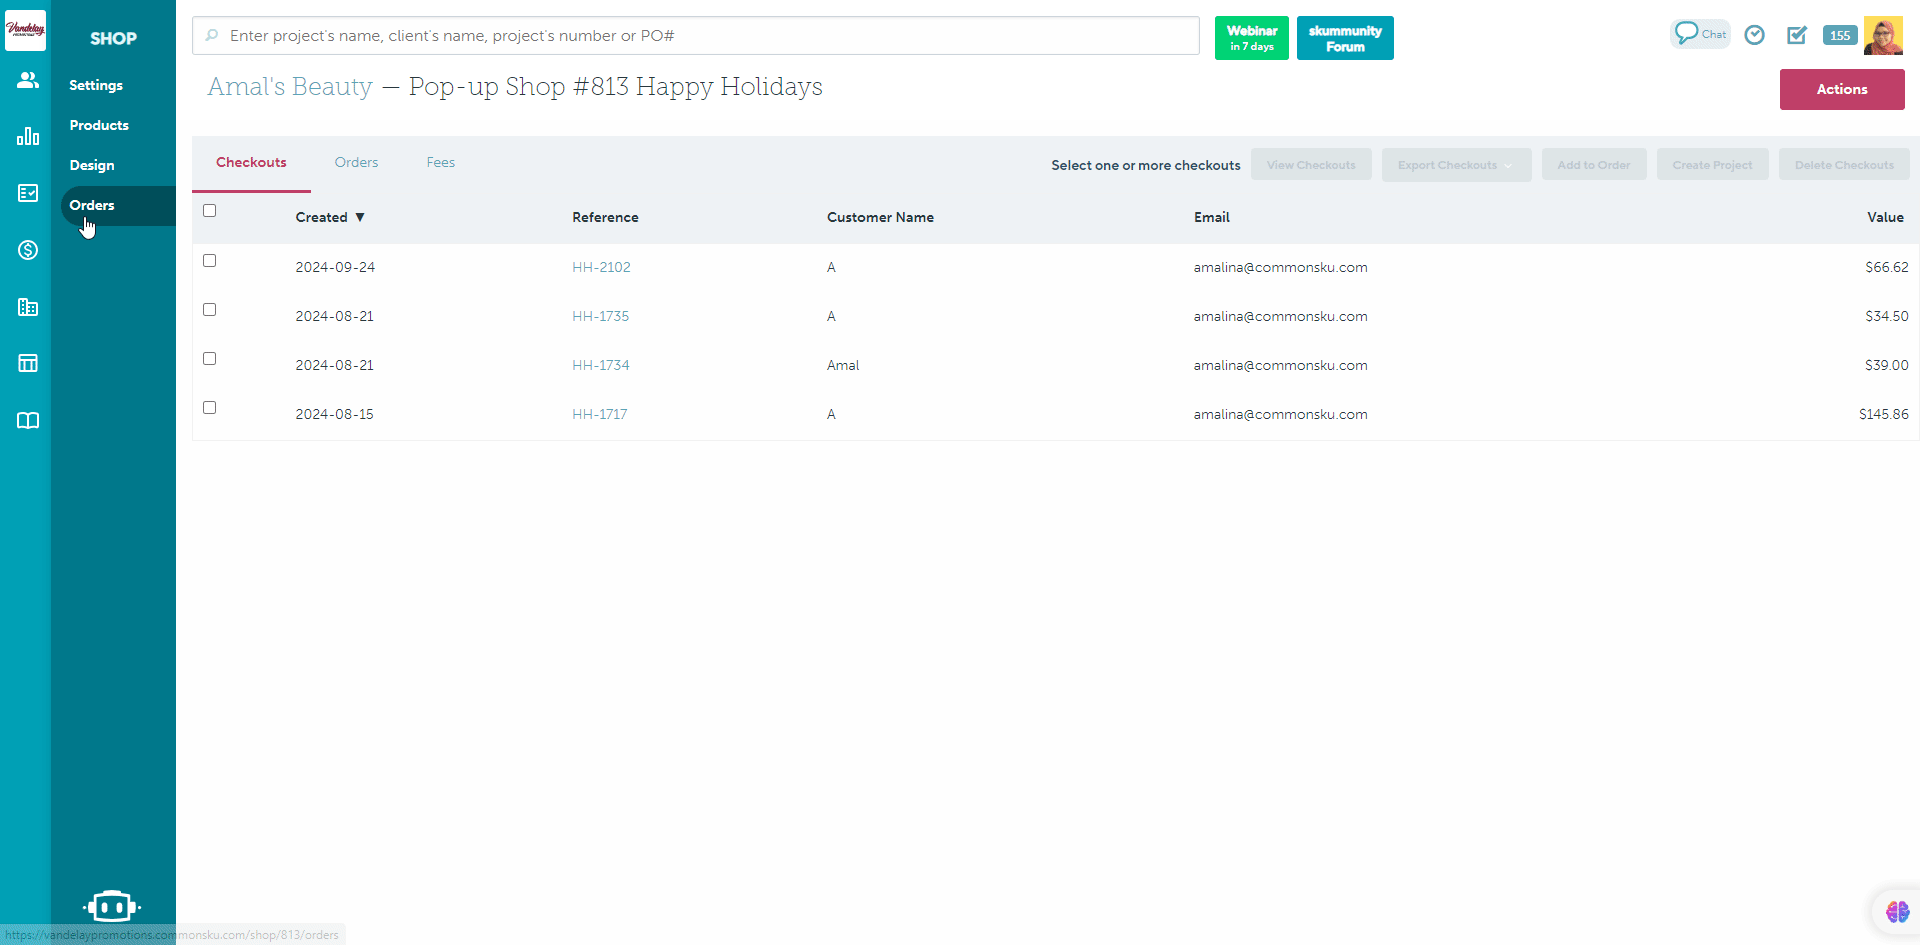Click the dollar sign finance icon
Screen dimensions: 1920x945
point(28,250)
